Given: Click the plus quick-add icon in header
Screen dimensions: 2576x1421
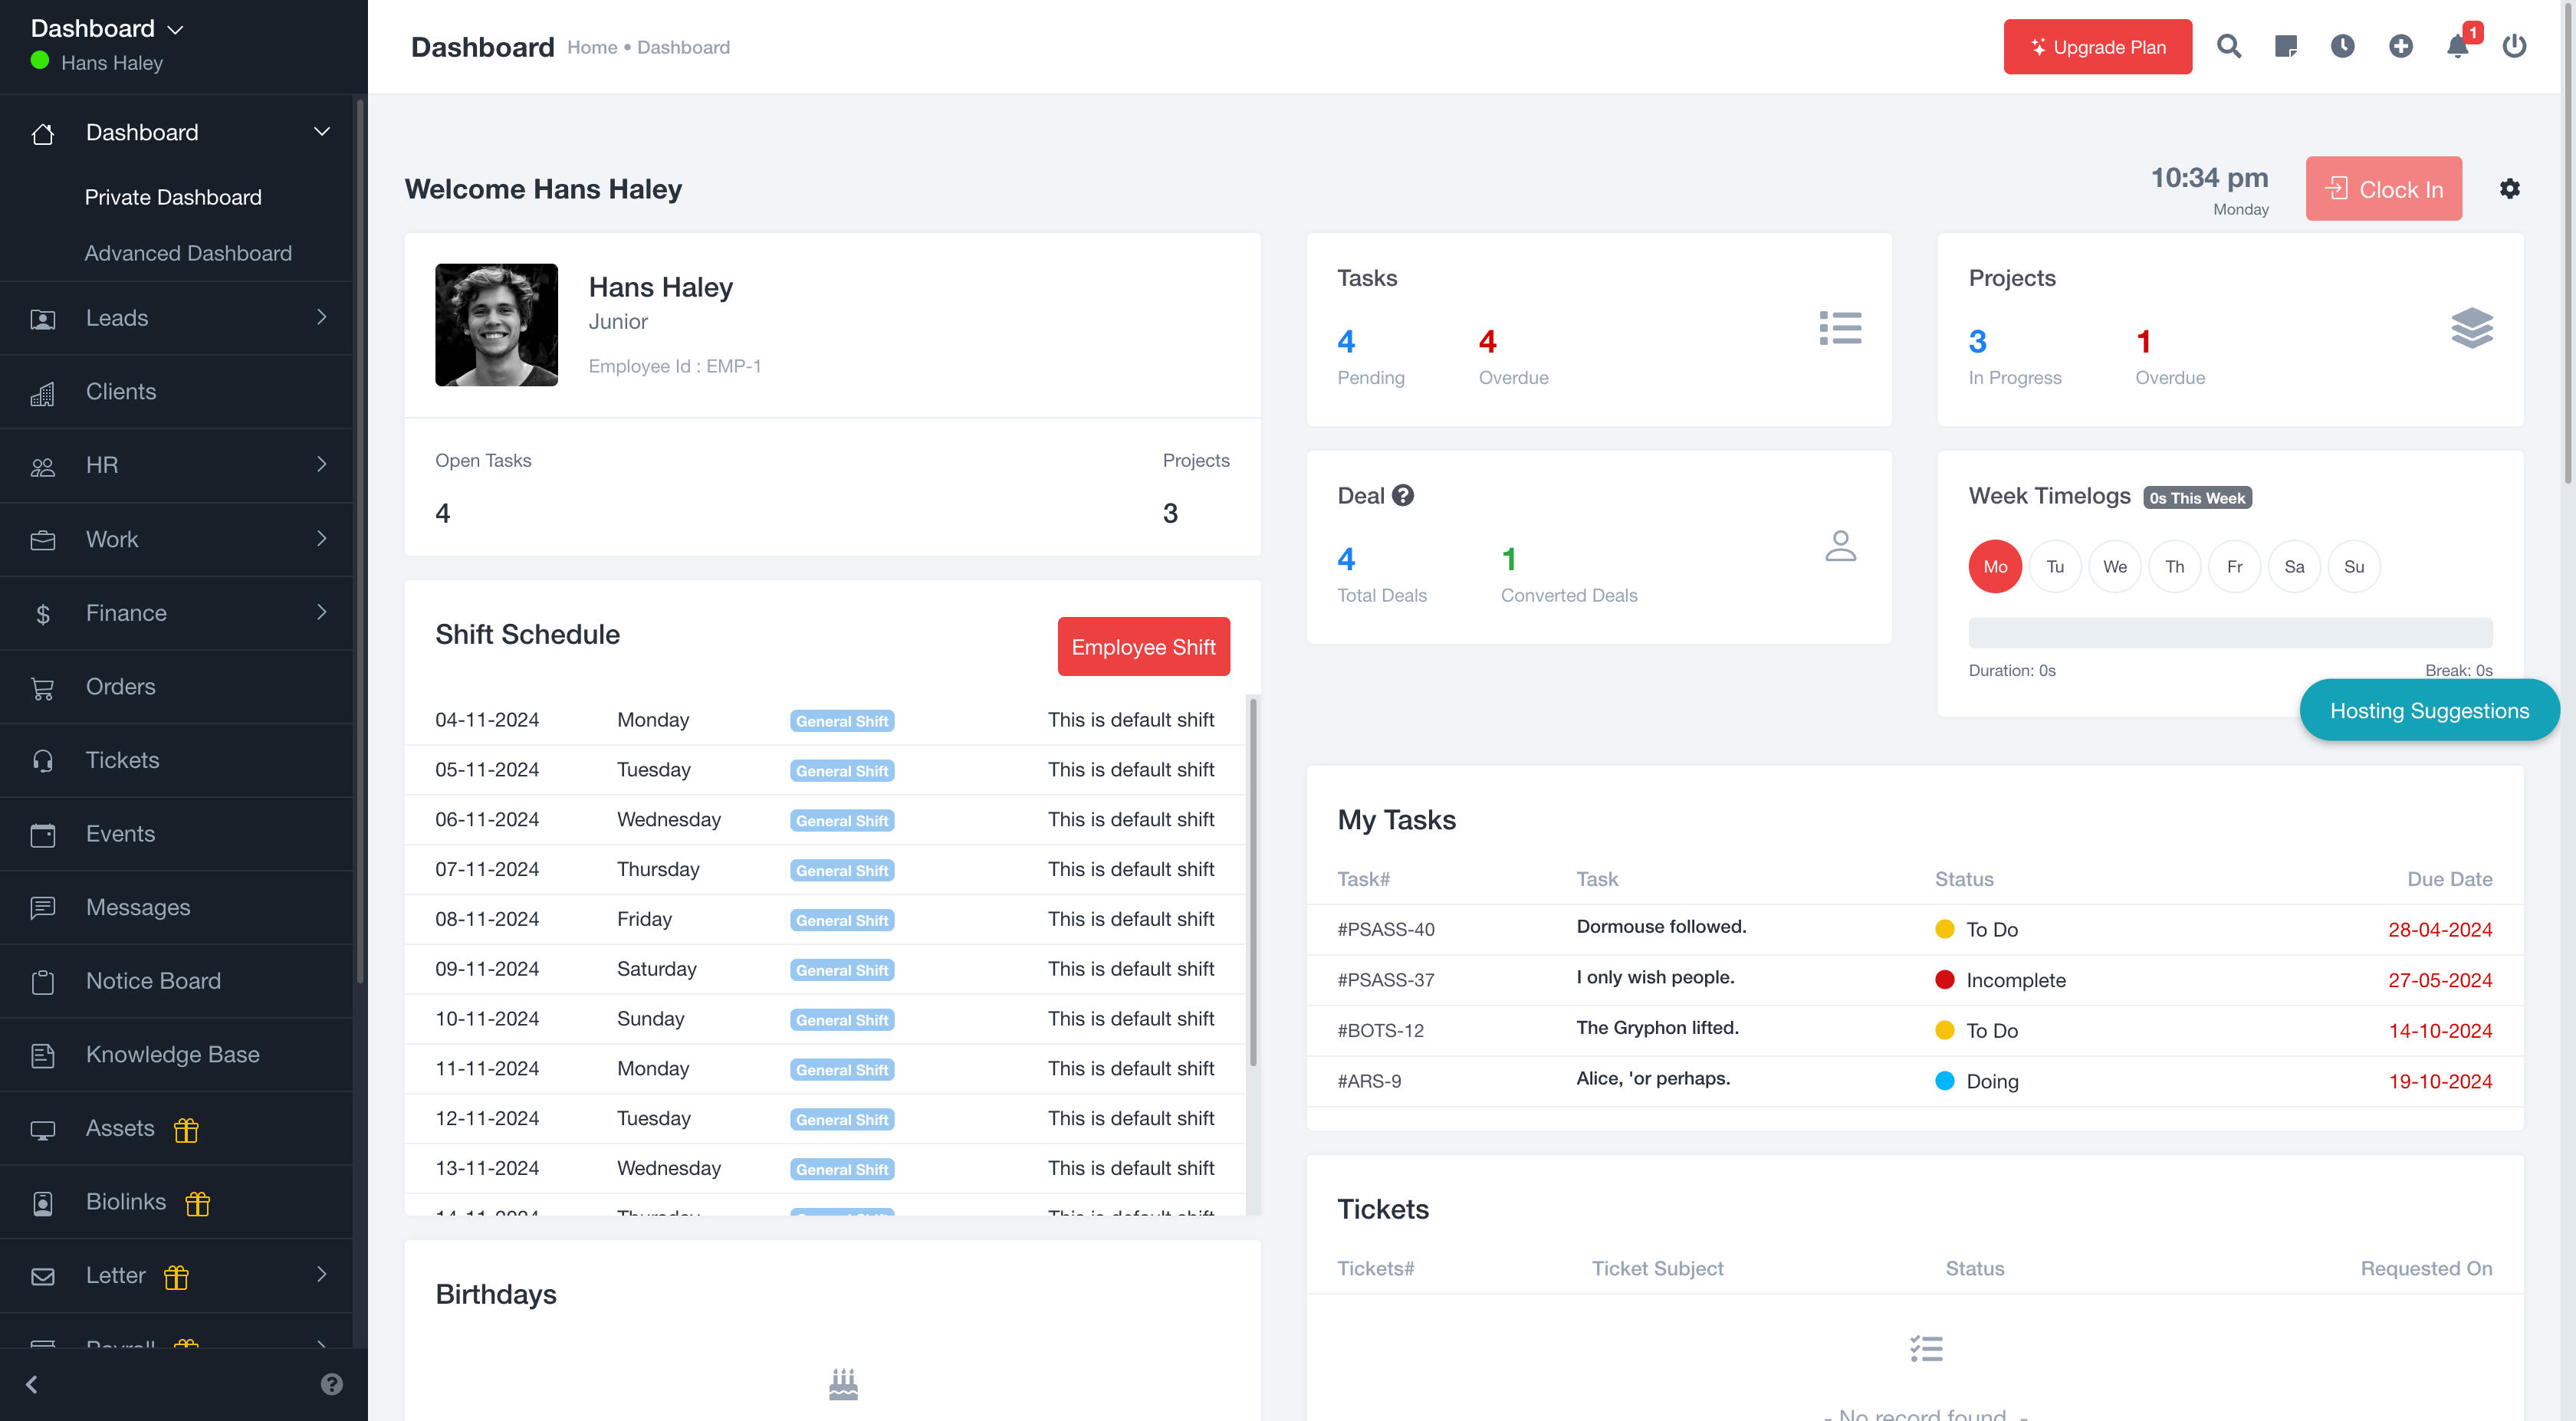Looking at the screenshot, I should point(2400,46).
